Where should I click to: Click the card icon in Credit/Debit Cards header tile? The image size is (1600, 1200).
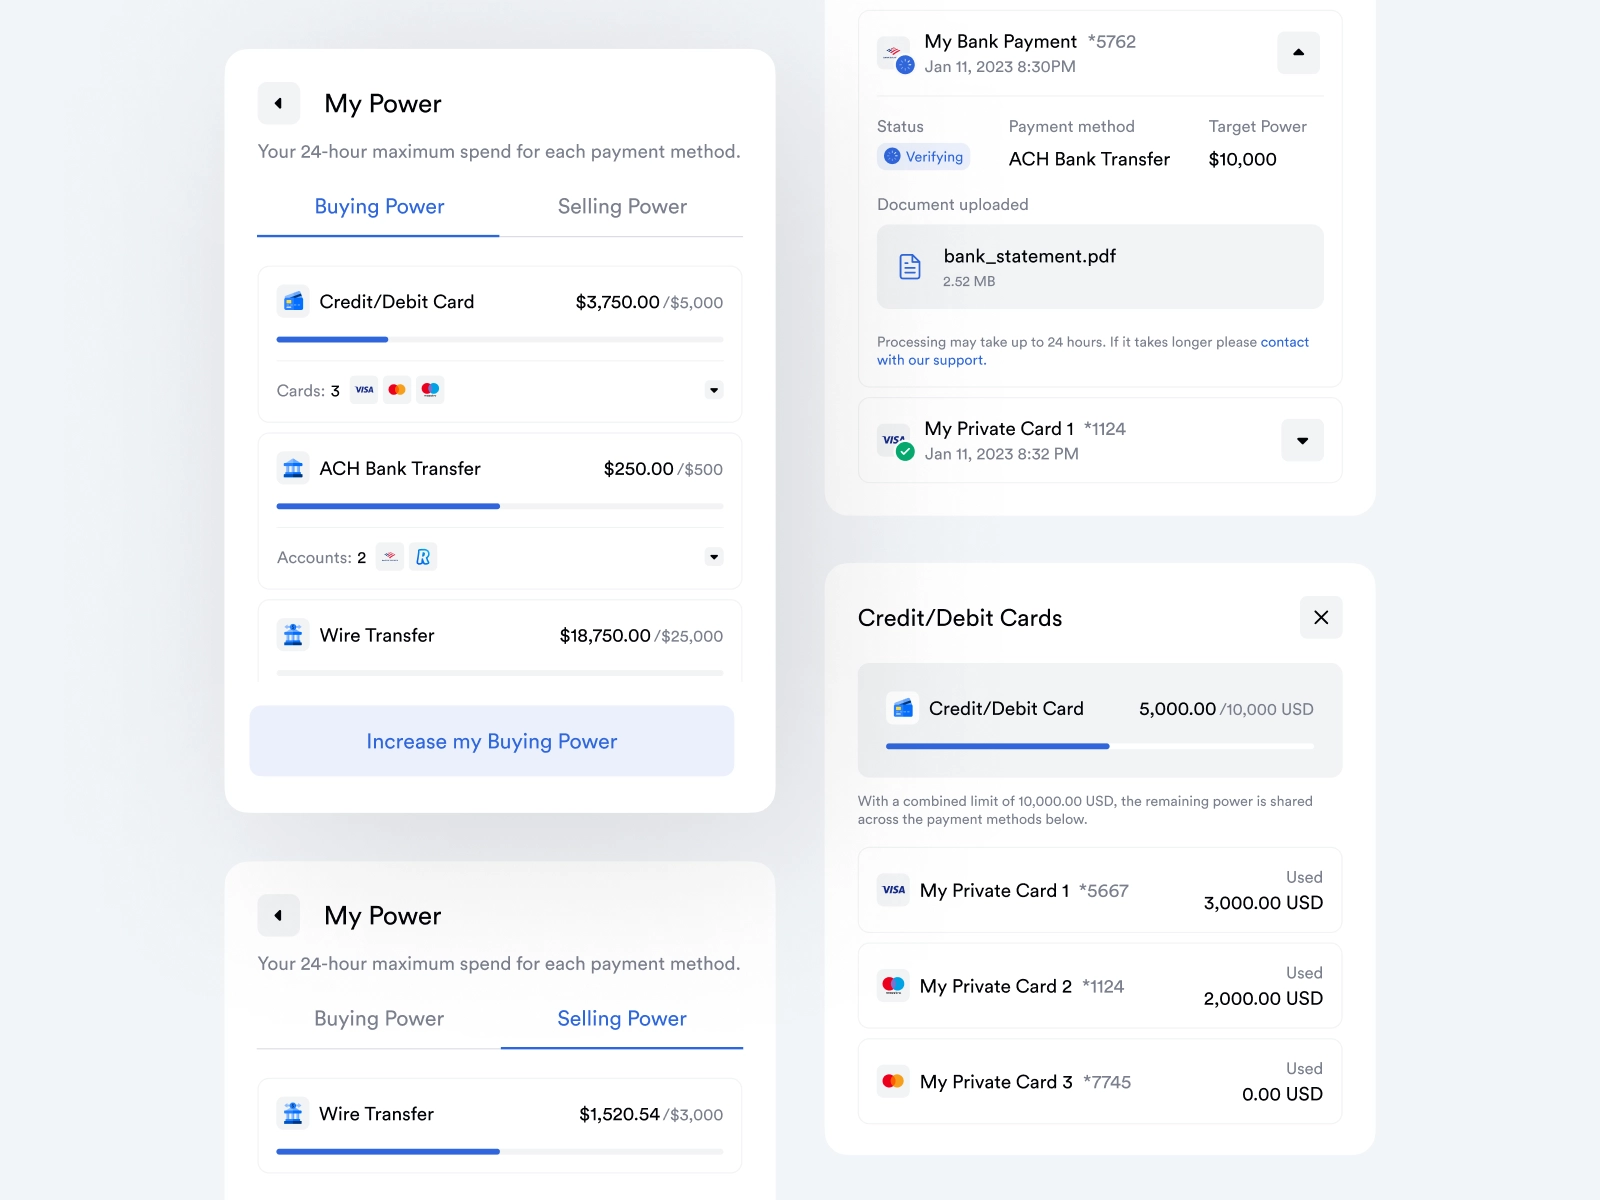[903, 708]
